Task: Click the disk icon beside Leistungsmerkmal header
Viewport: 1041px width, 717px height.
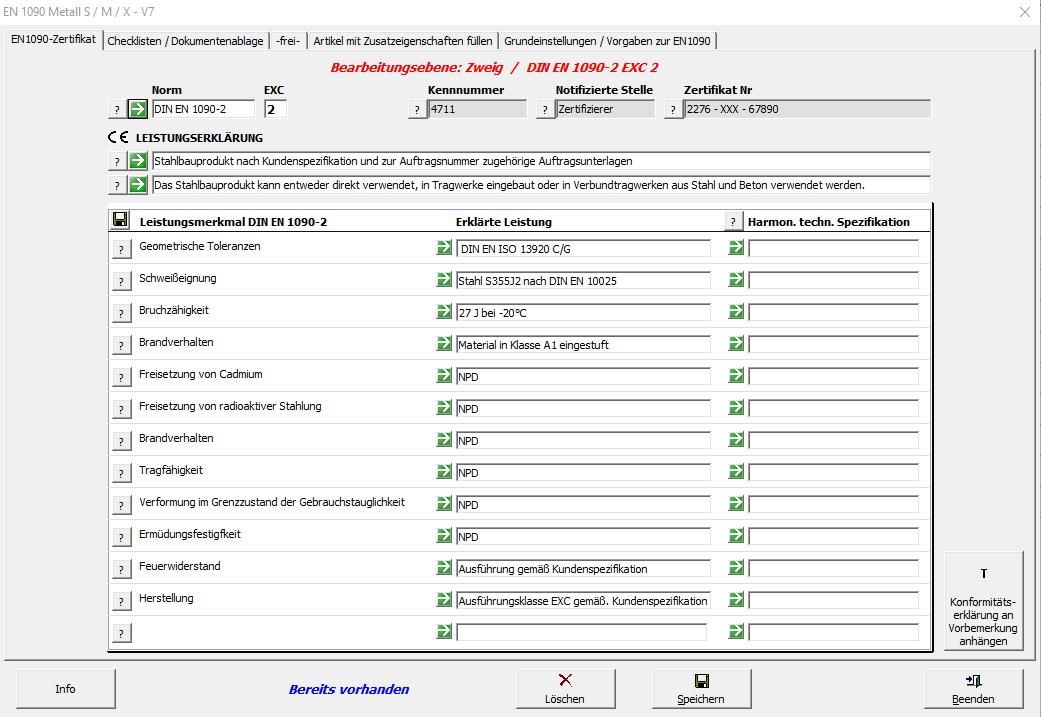Action: pos(120,220)
